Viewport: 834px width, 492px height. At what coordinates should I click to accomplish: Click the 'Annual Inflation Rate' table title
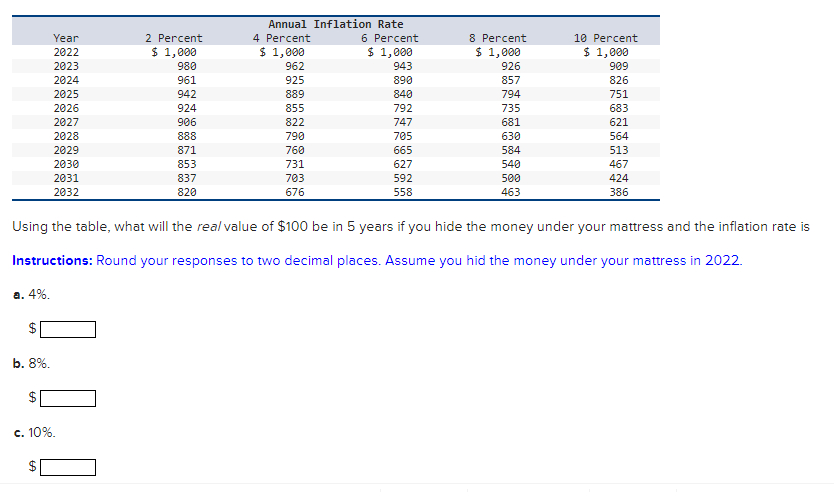click(x=336, y=24)
